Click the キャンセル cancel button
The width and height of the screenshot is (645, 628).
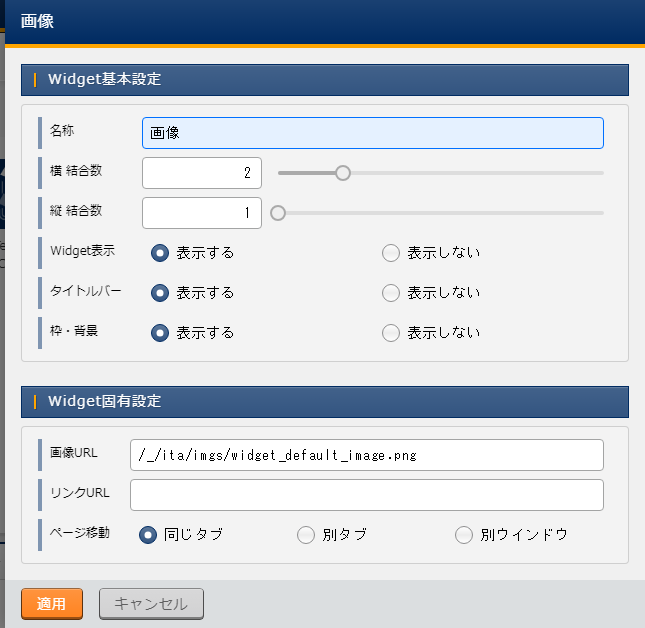151,604
